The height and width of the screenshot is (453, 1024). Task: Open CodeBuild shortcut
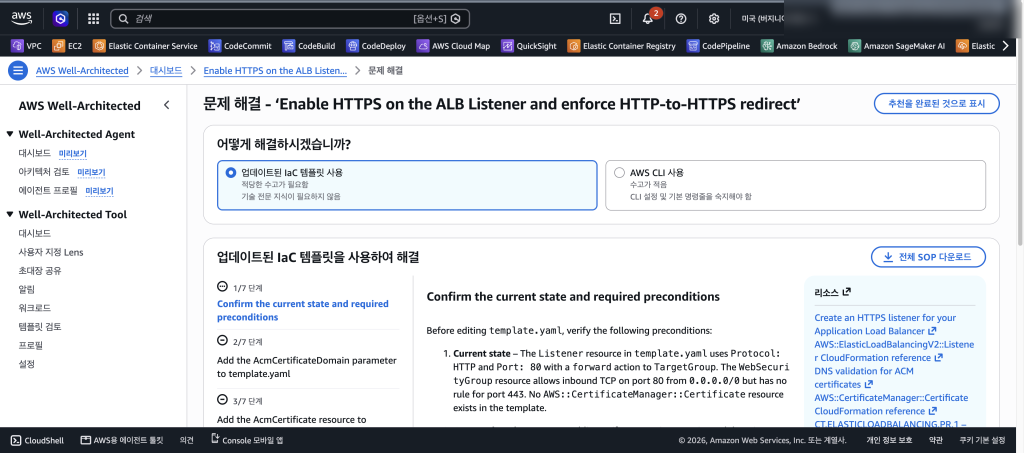pyautogui.click(x=309, y=46)
